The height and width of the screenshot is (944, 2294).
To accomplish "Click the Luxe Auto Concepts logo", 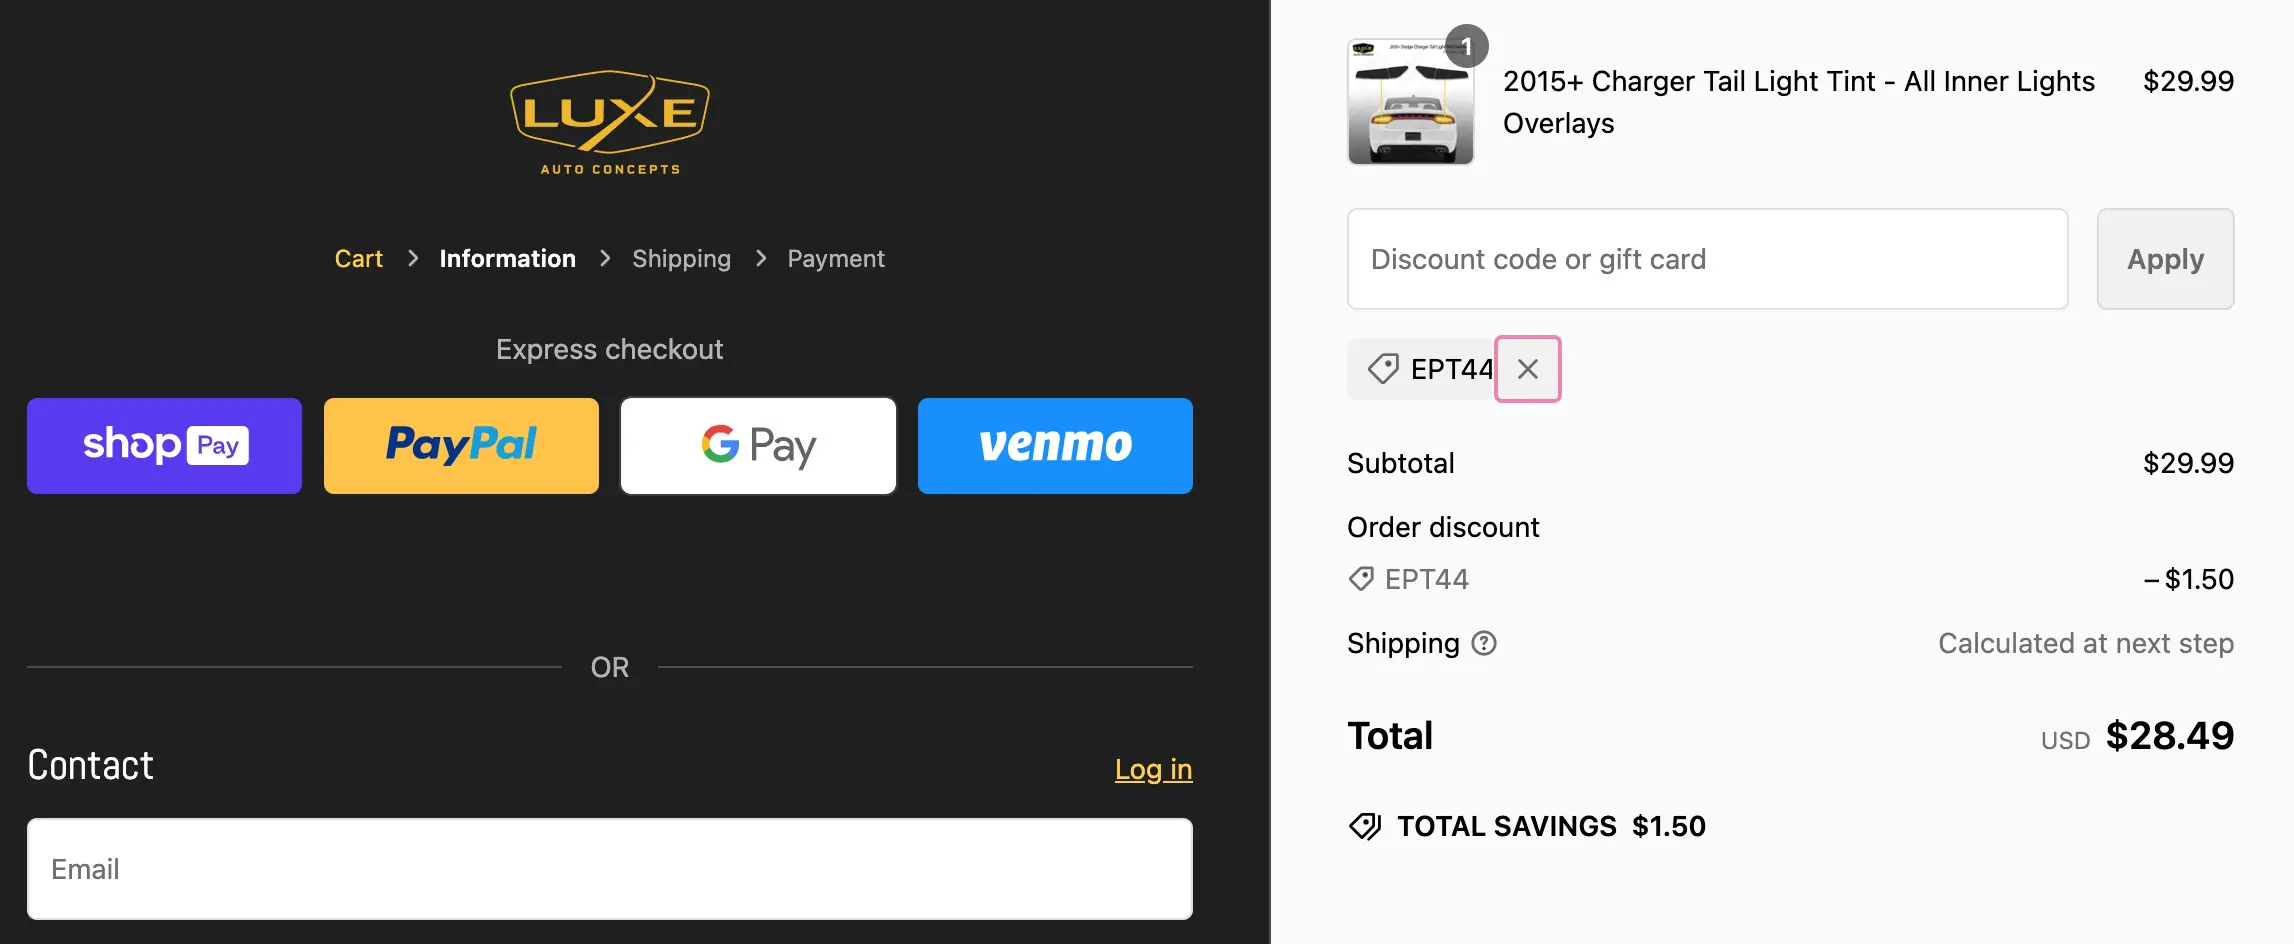I will click(609, 122).
